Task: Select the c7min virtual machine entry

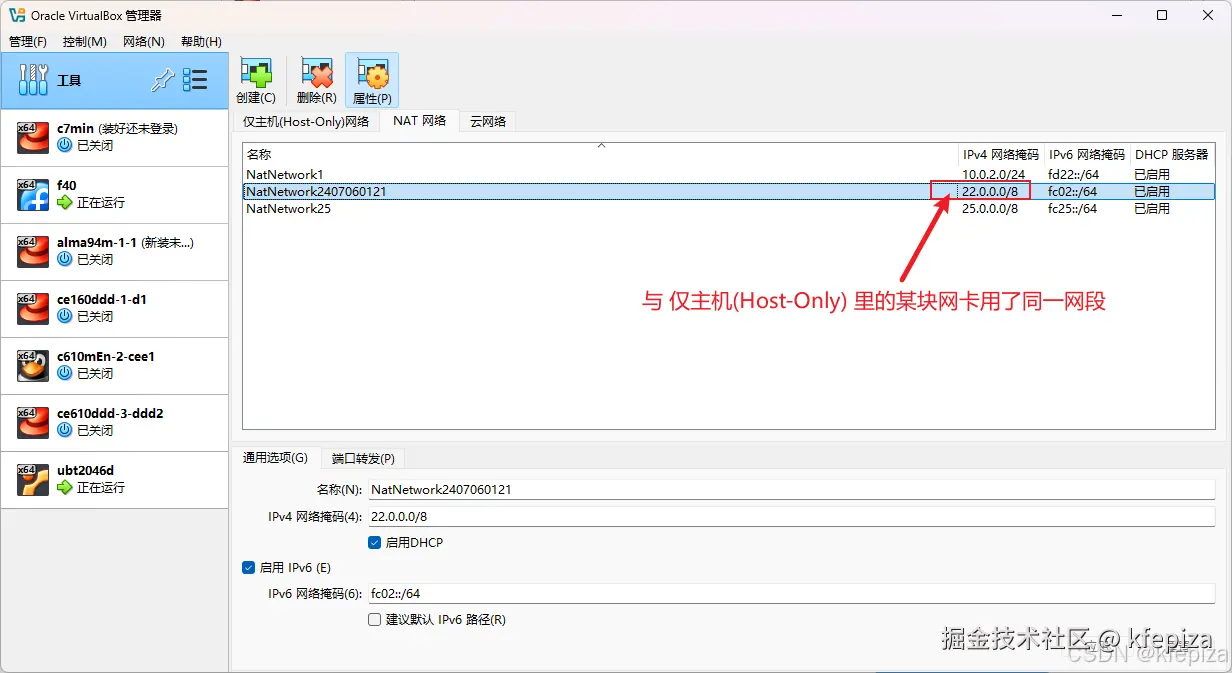Action: tap(115, 138)
